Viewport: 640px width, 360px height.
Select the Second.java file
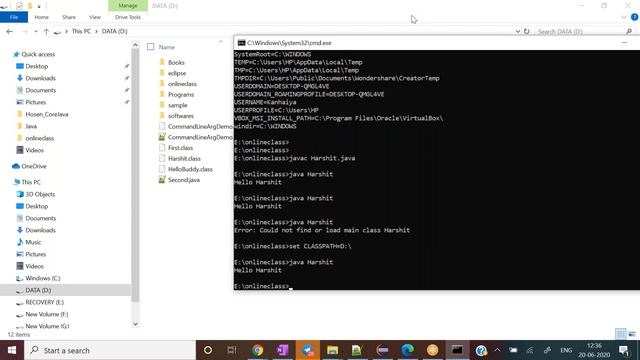(184, 180)
